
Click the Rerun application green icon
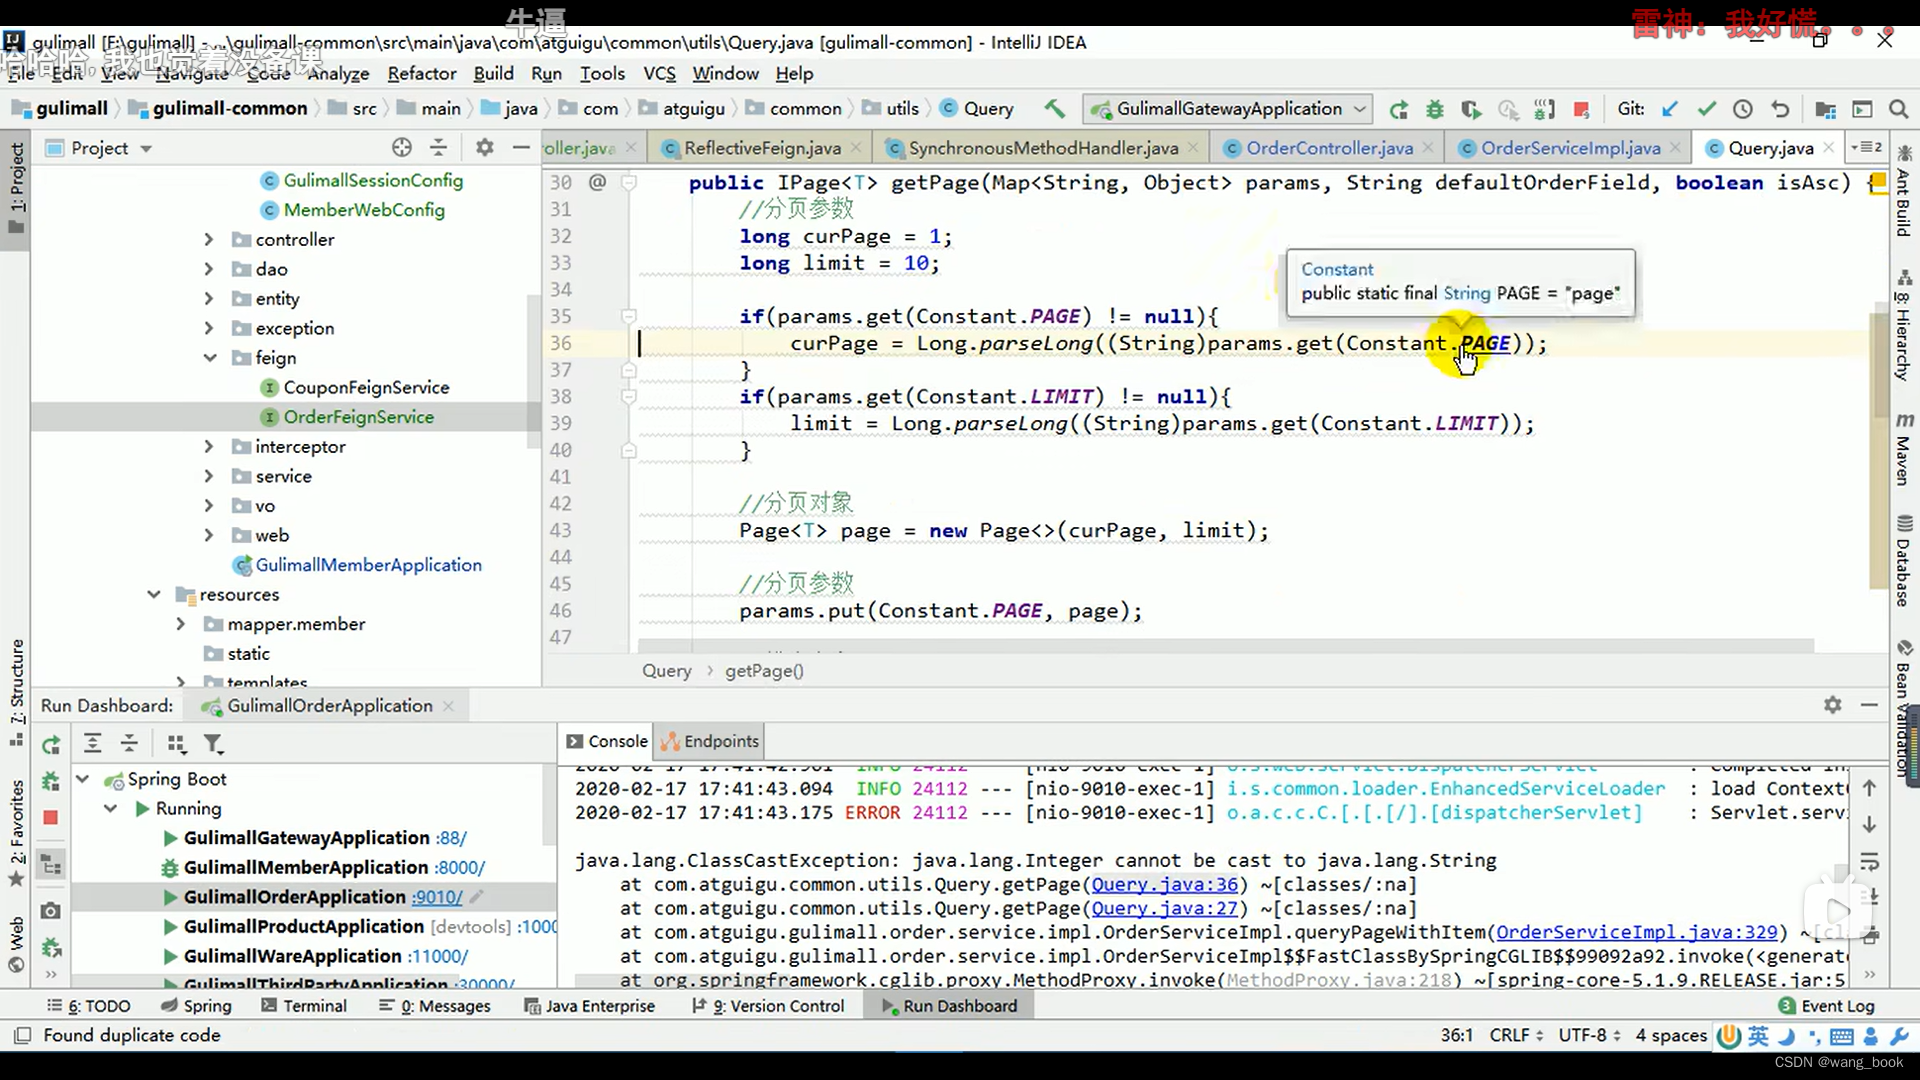[1399, 109]
